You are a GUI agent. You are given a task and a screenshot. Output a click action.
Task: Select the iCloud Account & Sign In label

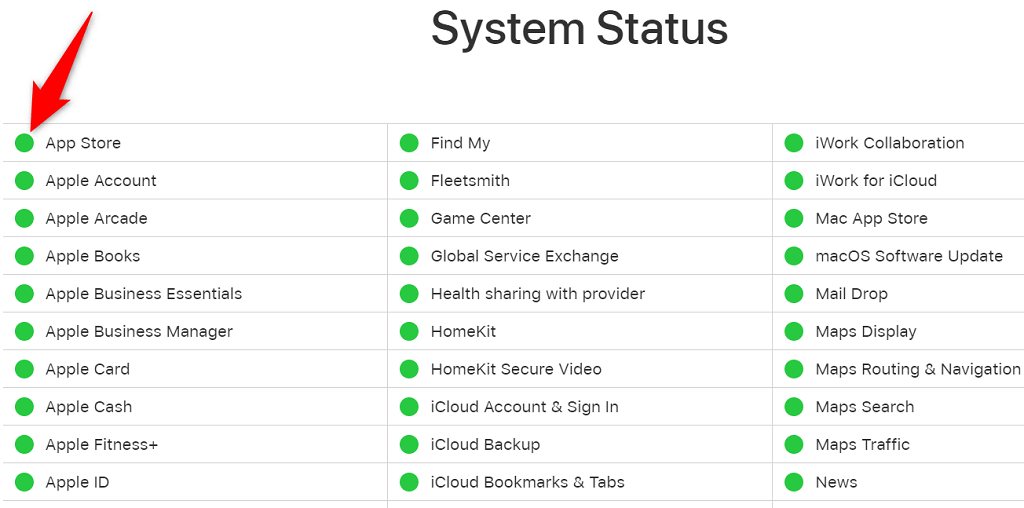[524, 407]
